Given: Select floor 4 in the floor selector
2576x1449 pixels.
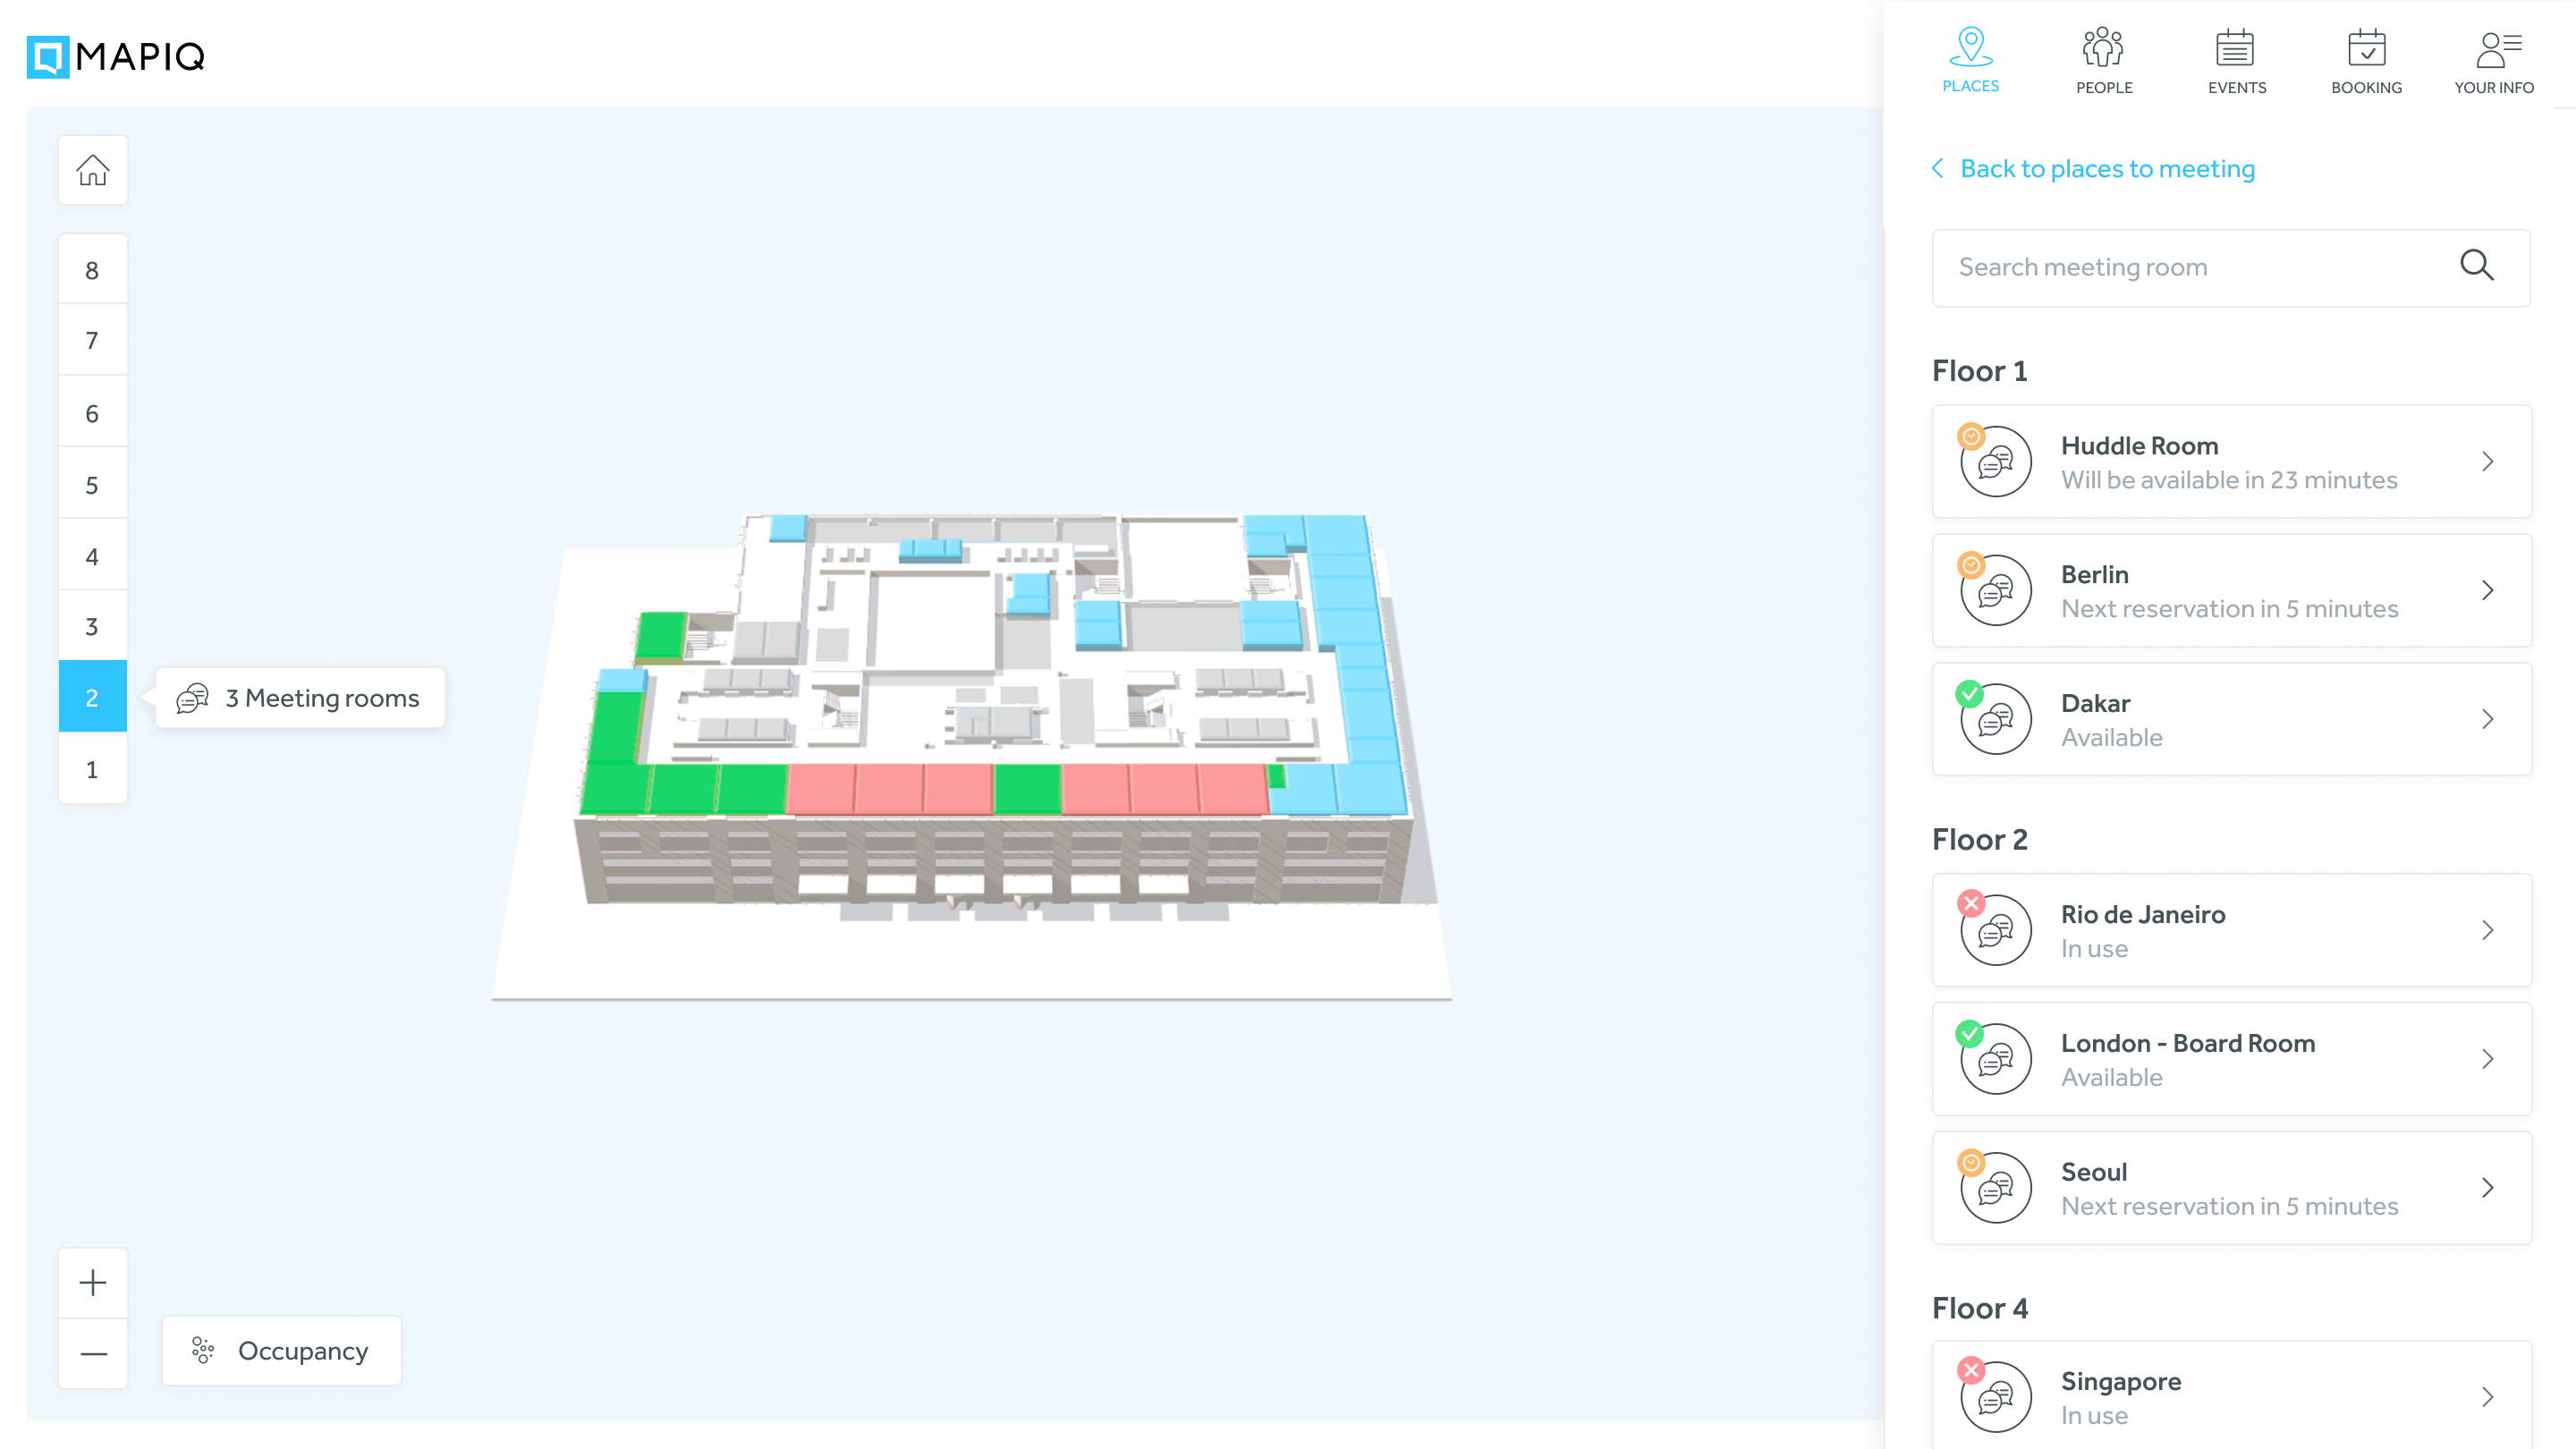Looking at the screenshot, I should coord(92,556).
